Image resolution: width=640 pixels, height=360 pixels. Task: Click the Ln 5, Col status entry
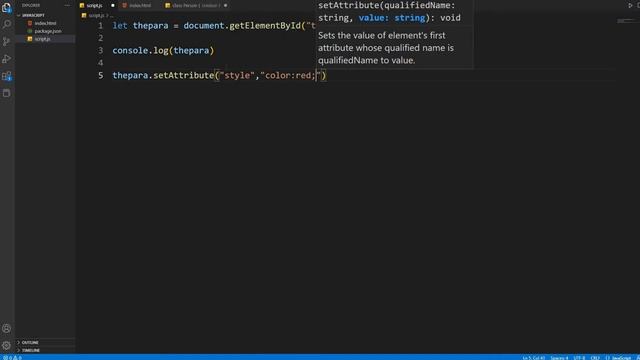(x=533, y=358)
